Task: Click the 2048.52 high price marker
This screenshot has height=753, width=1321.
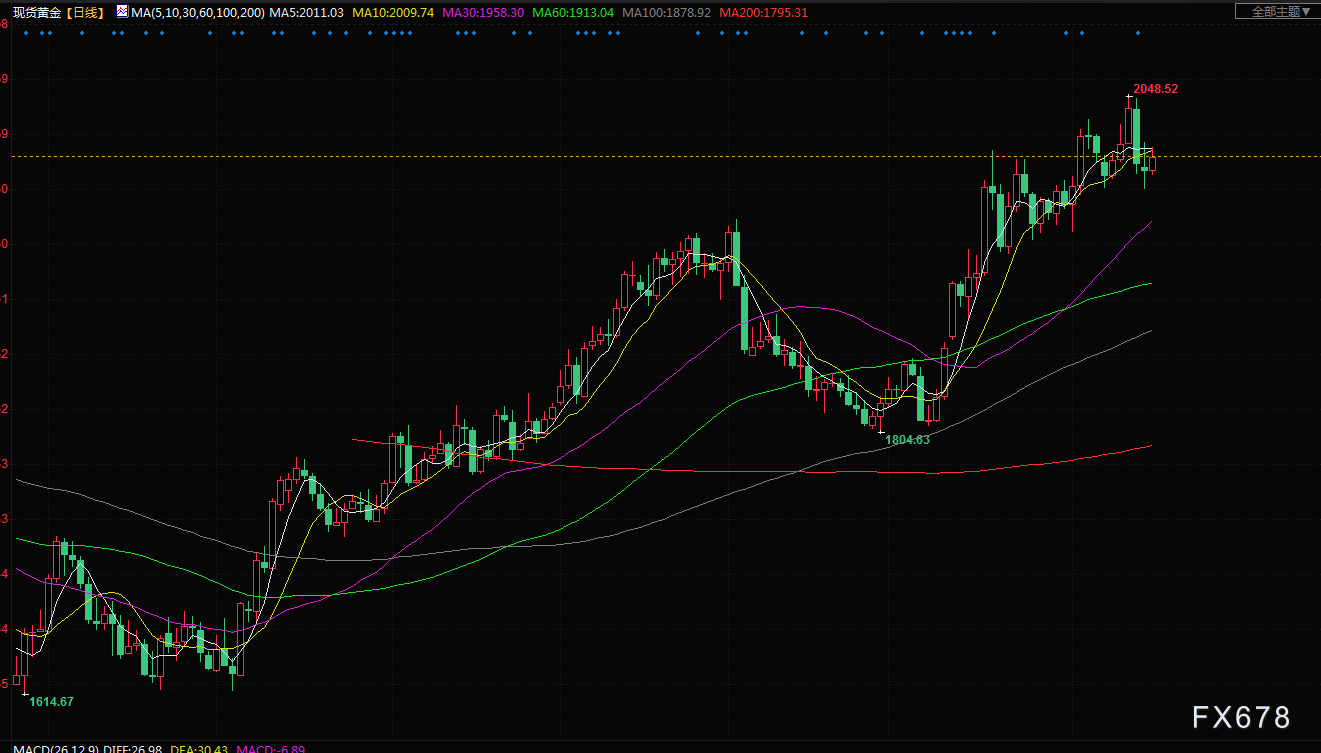Action: [1155, 89]
